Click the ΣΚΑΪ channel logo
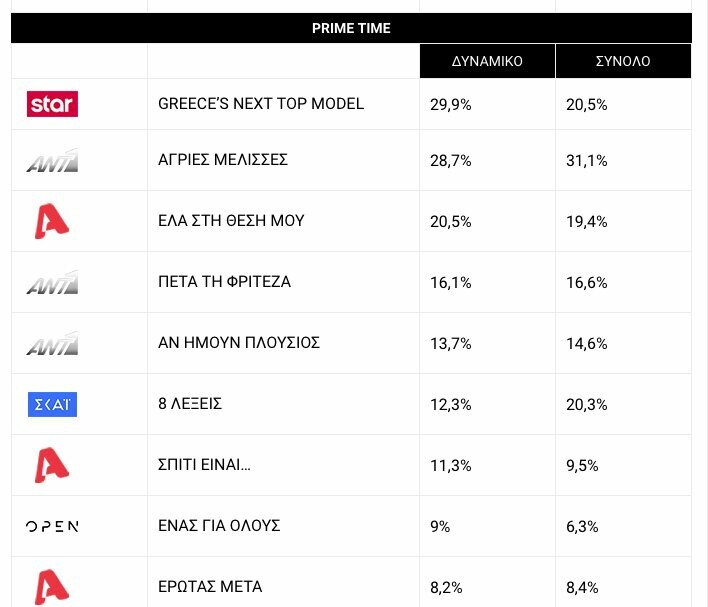This screenshot has height=607, width=708. [x=52, y=404]
